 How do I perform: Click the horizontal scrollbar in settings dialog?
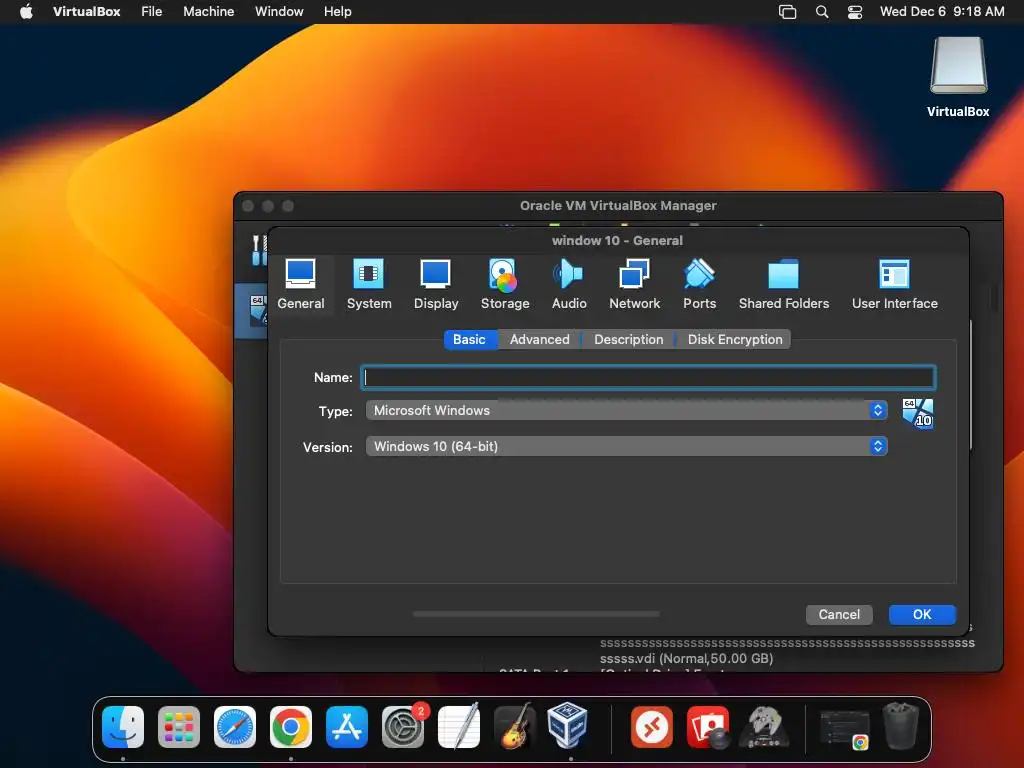(536, 614)
